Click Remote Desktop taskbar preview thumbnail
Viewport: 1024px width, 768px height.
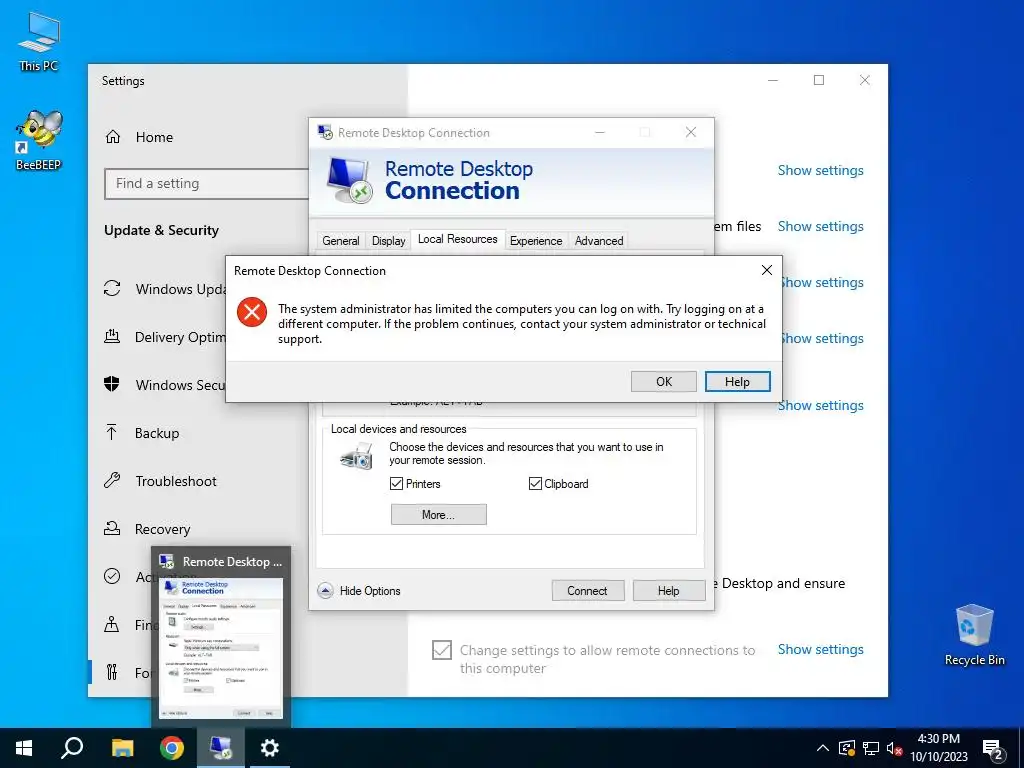click(221, 648)
